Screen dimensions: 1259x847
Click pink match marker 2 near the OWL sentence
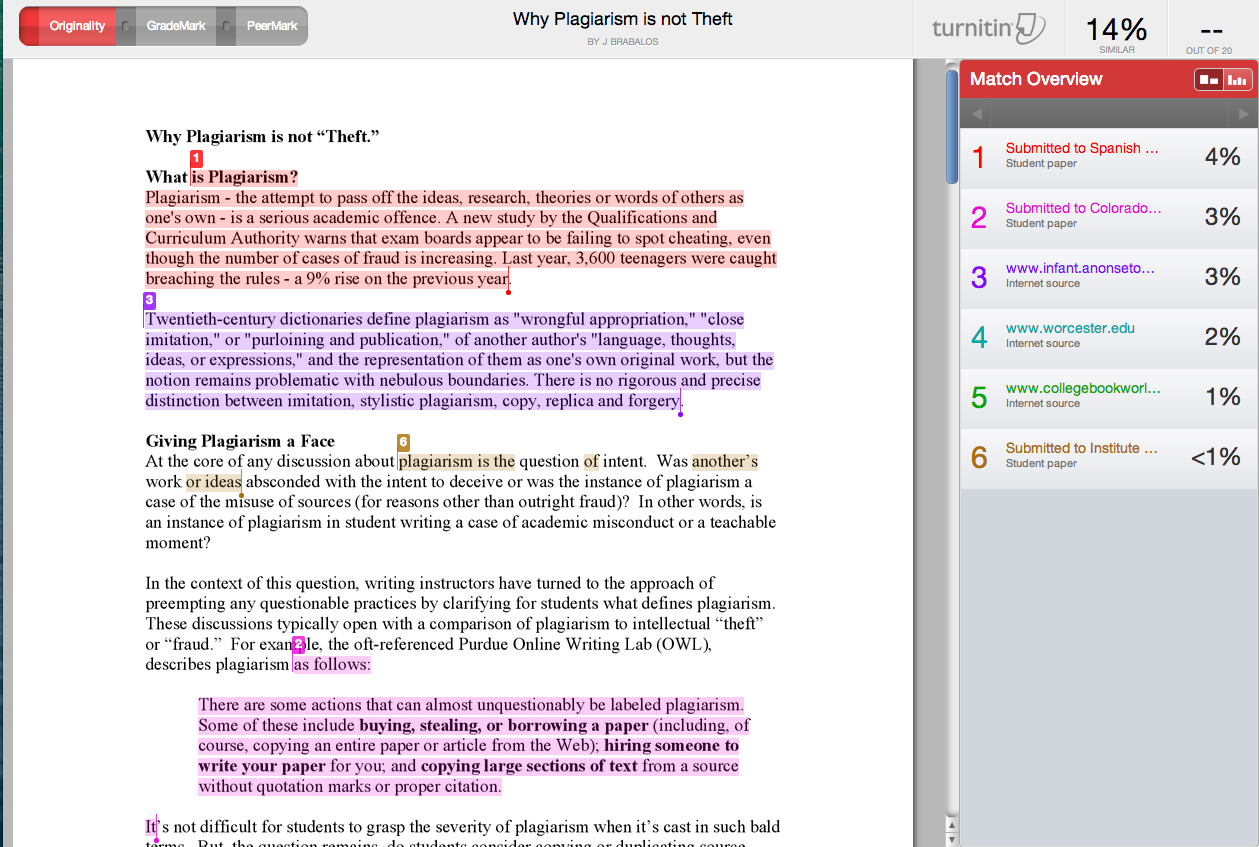[x=297, y=646]
